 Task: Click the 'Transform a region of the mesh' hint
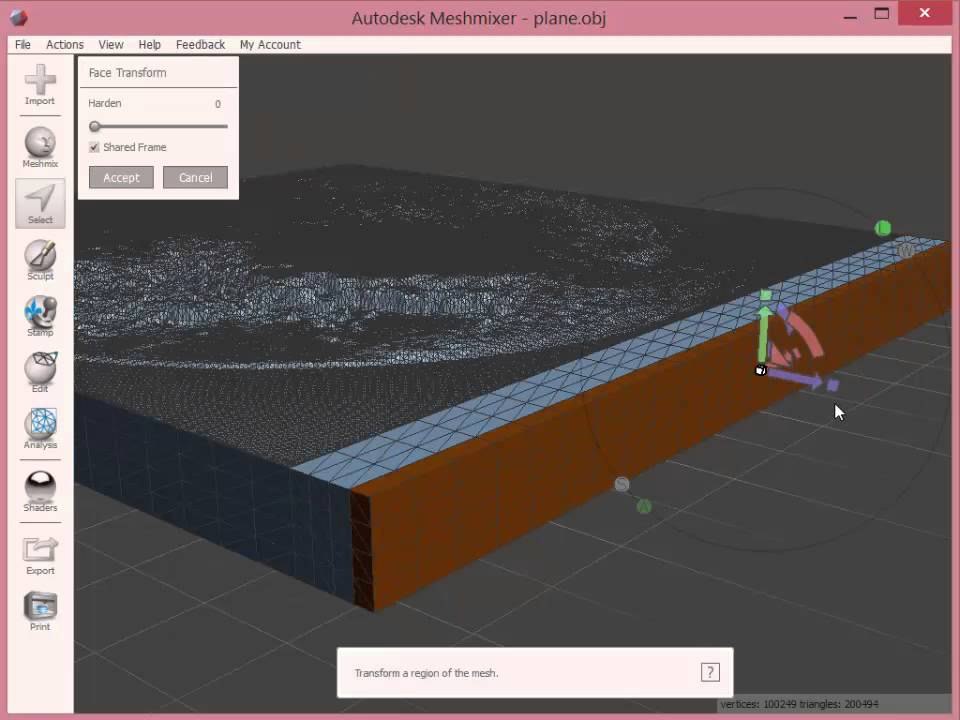click(426, 673)
